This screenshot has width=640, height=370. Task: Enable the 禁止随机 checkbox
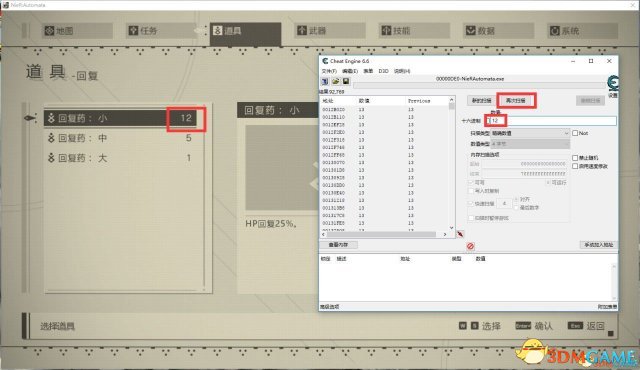point(575,157)
